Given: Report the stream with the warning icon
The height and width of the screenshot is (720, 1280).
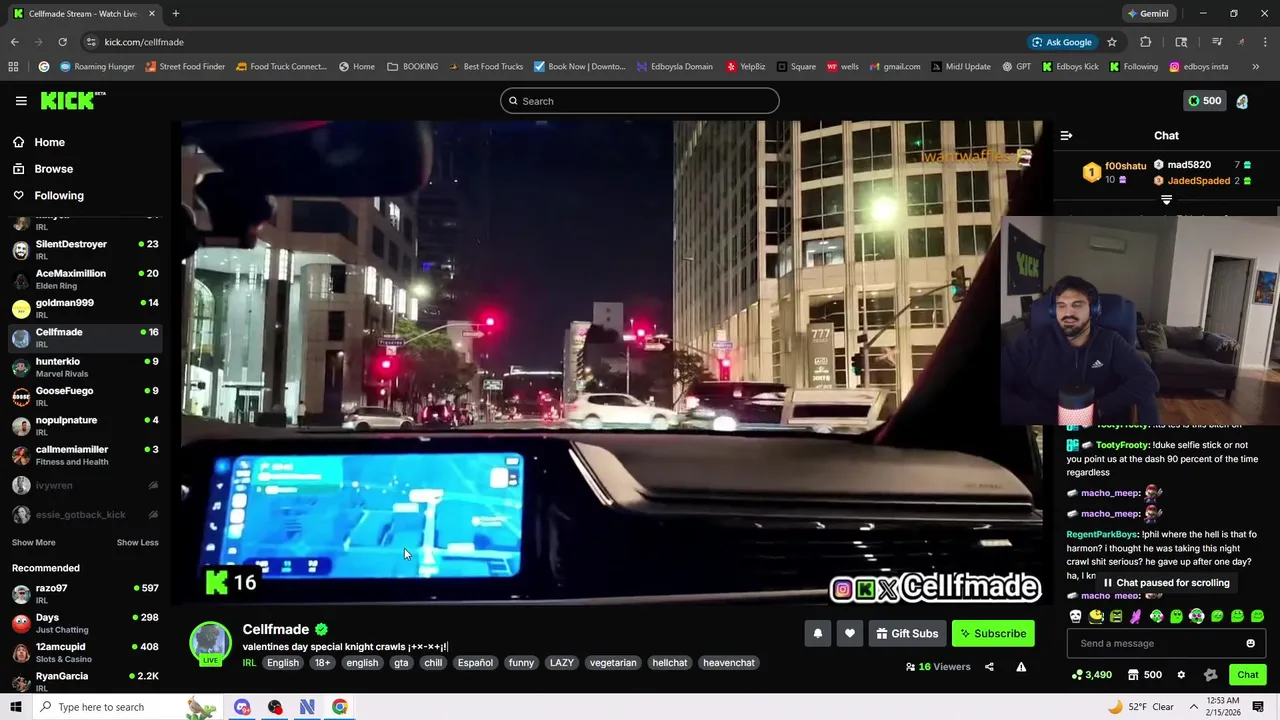Looking at the screenshot, I should coord(1021,667).
